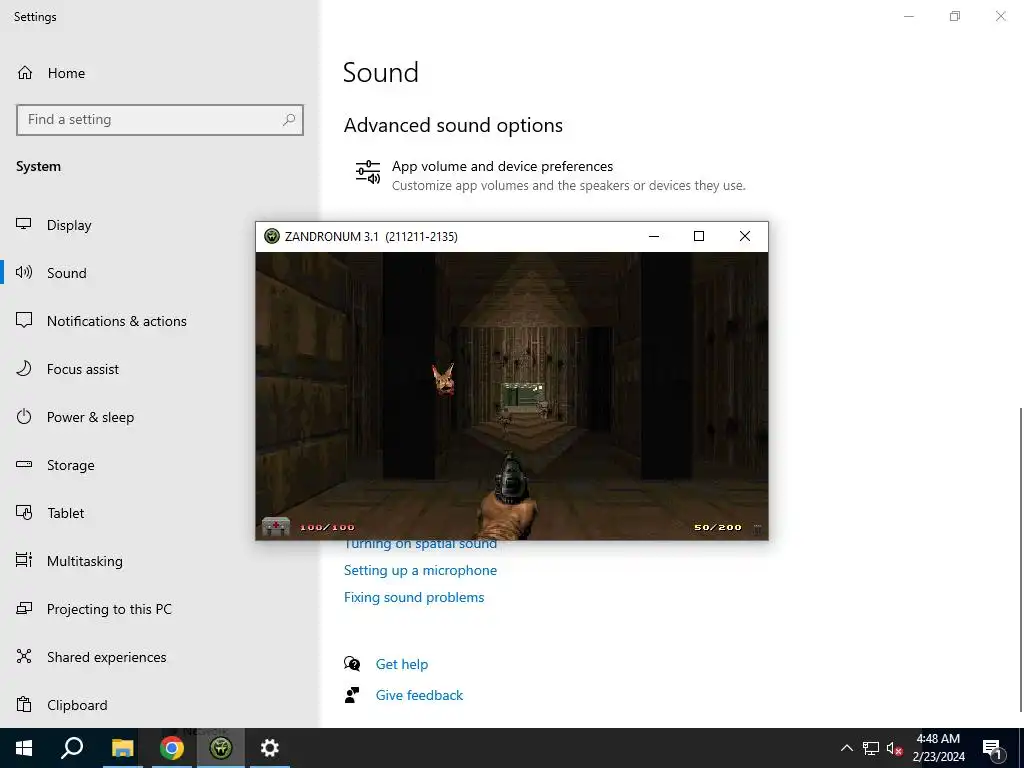Minimize the Zandronum window
Screen dimensions: 1024x768
tap(654, 236)
